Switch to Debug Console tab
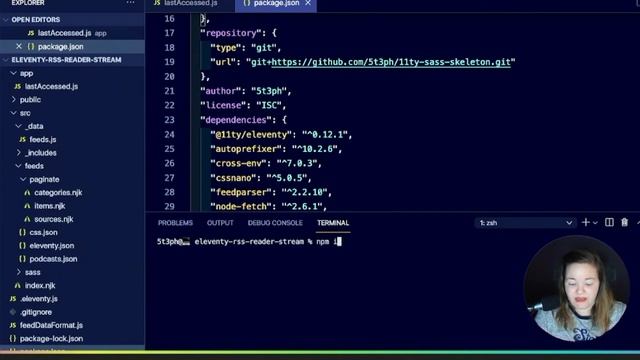 click(x=275, y=223)
